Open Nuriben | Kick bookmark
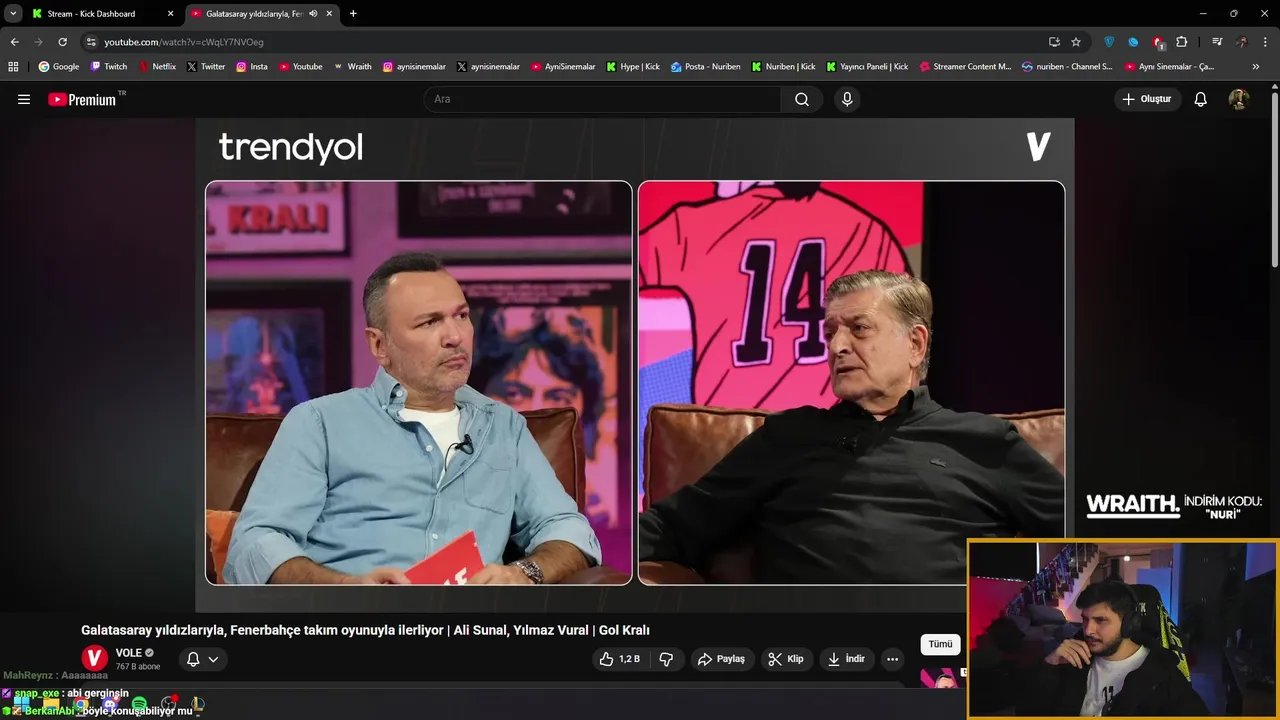Viewport: 1280px width, 720px height. [x=783, y=67]
